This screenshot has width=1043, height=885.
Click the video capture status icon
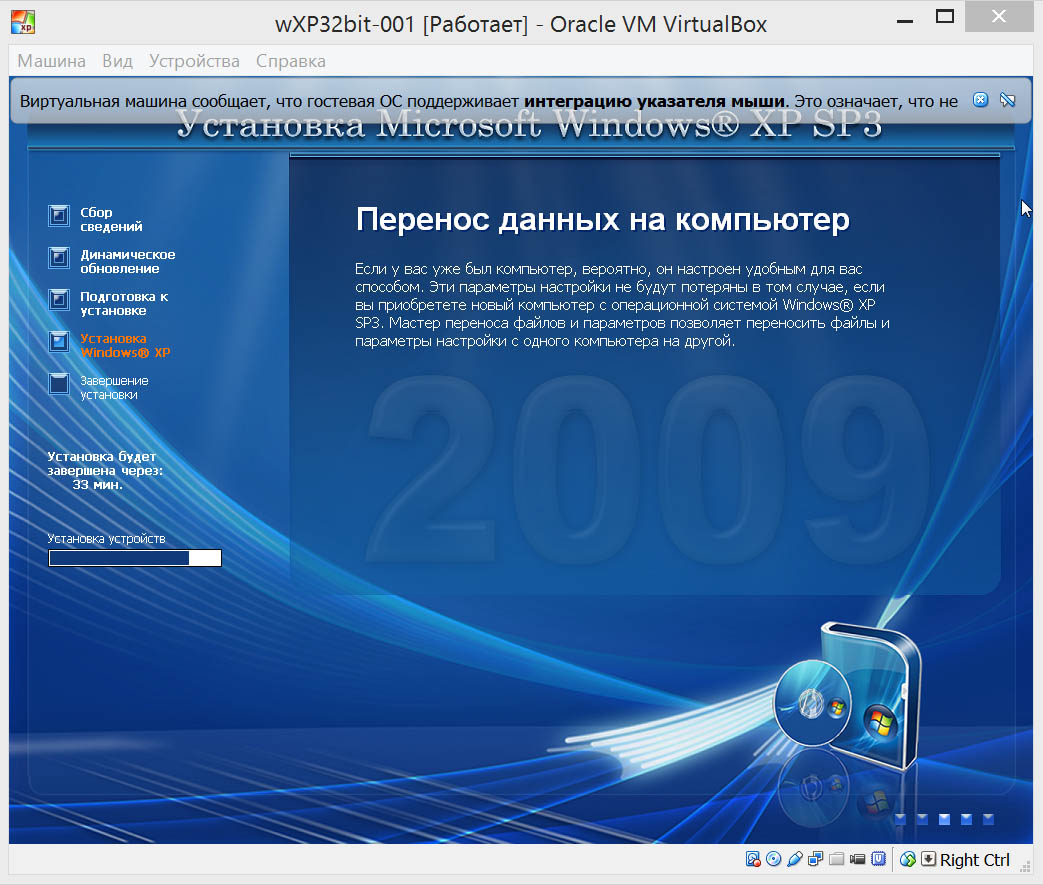coord(857,859)
